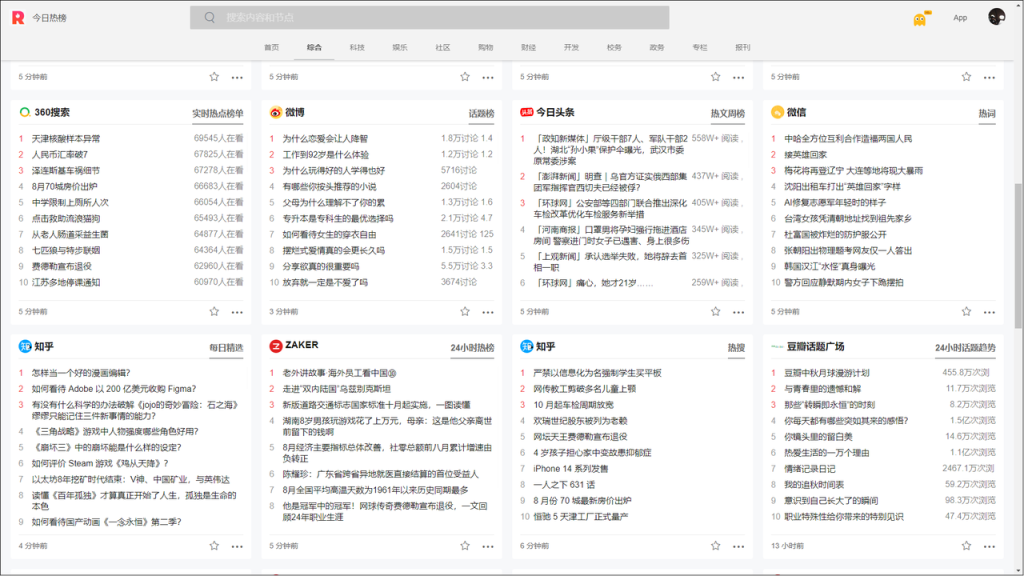Click the 今日头条 red logo icon
The width and height of the screenshot is (1024, 576).
click(526, 112)
